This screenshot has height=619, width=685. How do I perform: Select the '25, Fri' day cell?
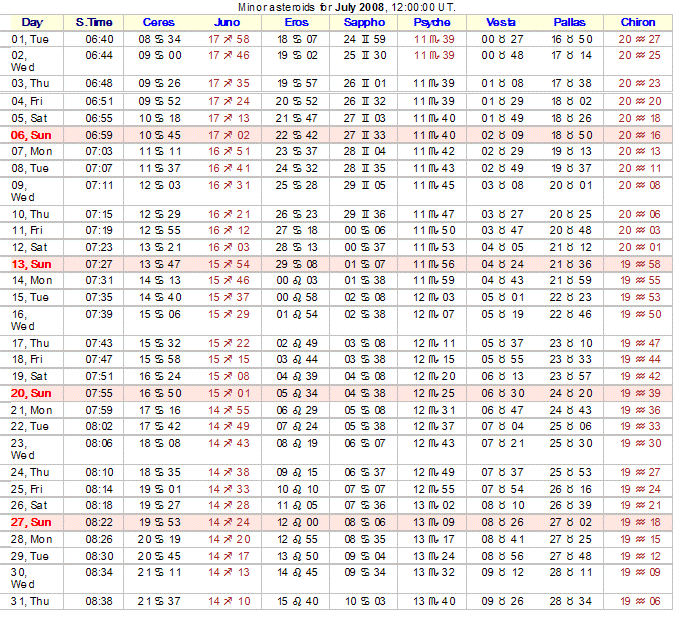click(27, 489)
